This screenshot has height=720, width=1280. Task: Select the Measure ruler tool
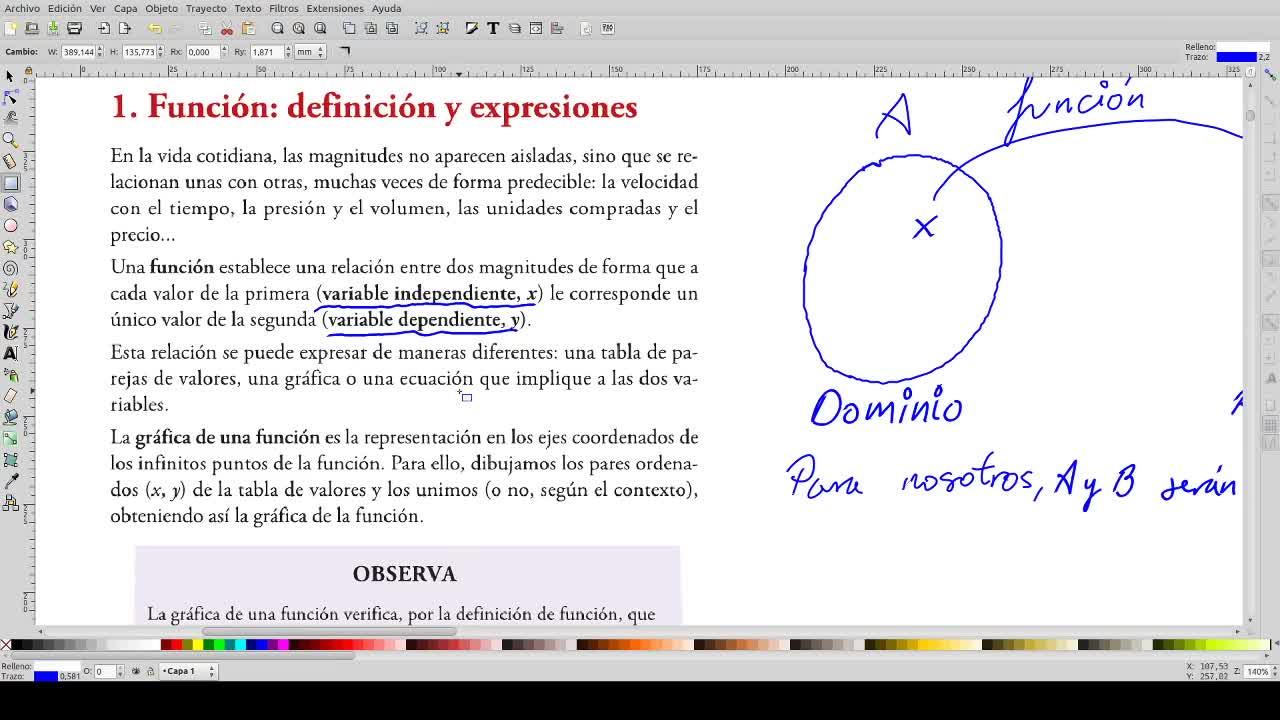click(10, 161)
